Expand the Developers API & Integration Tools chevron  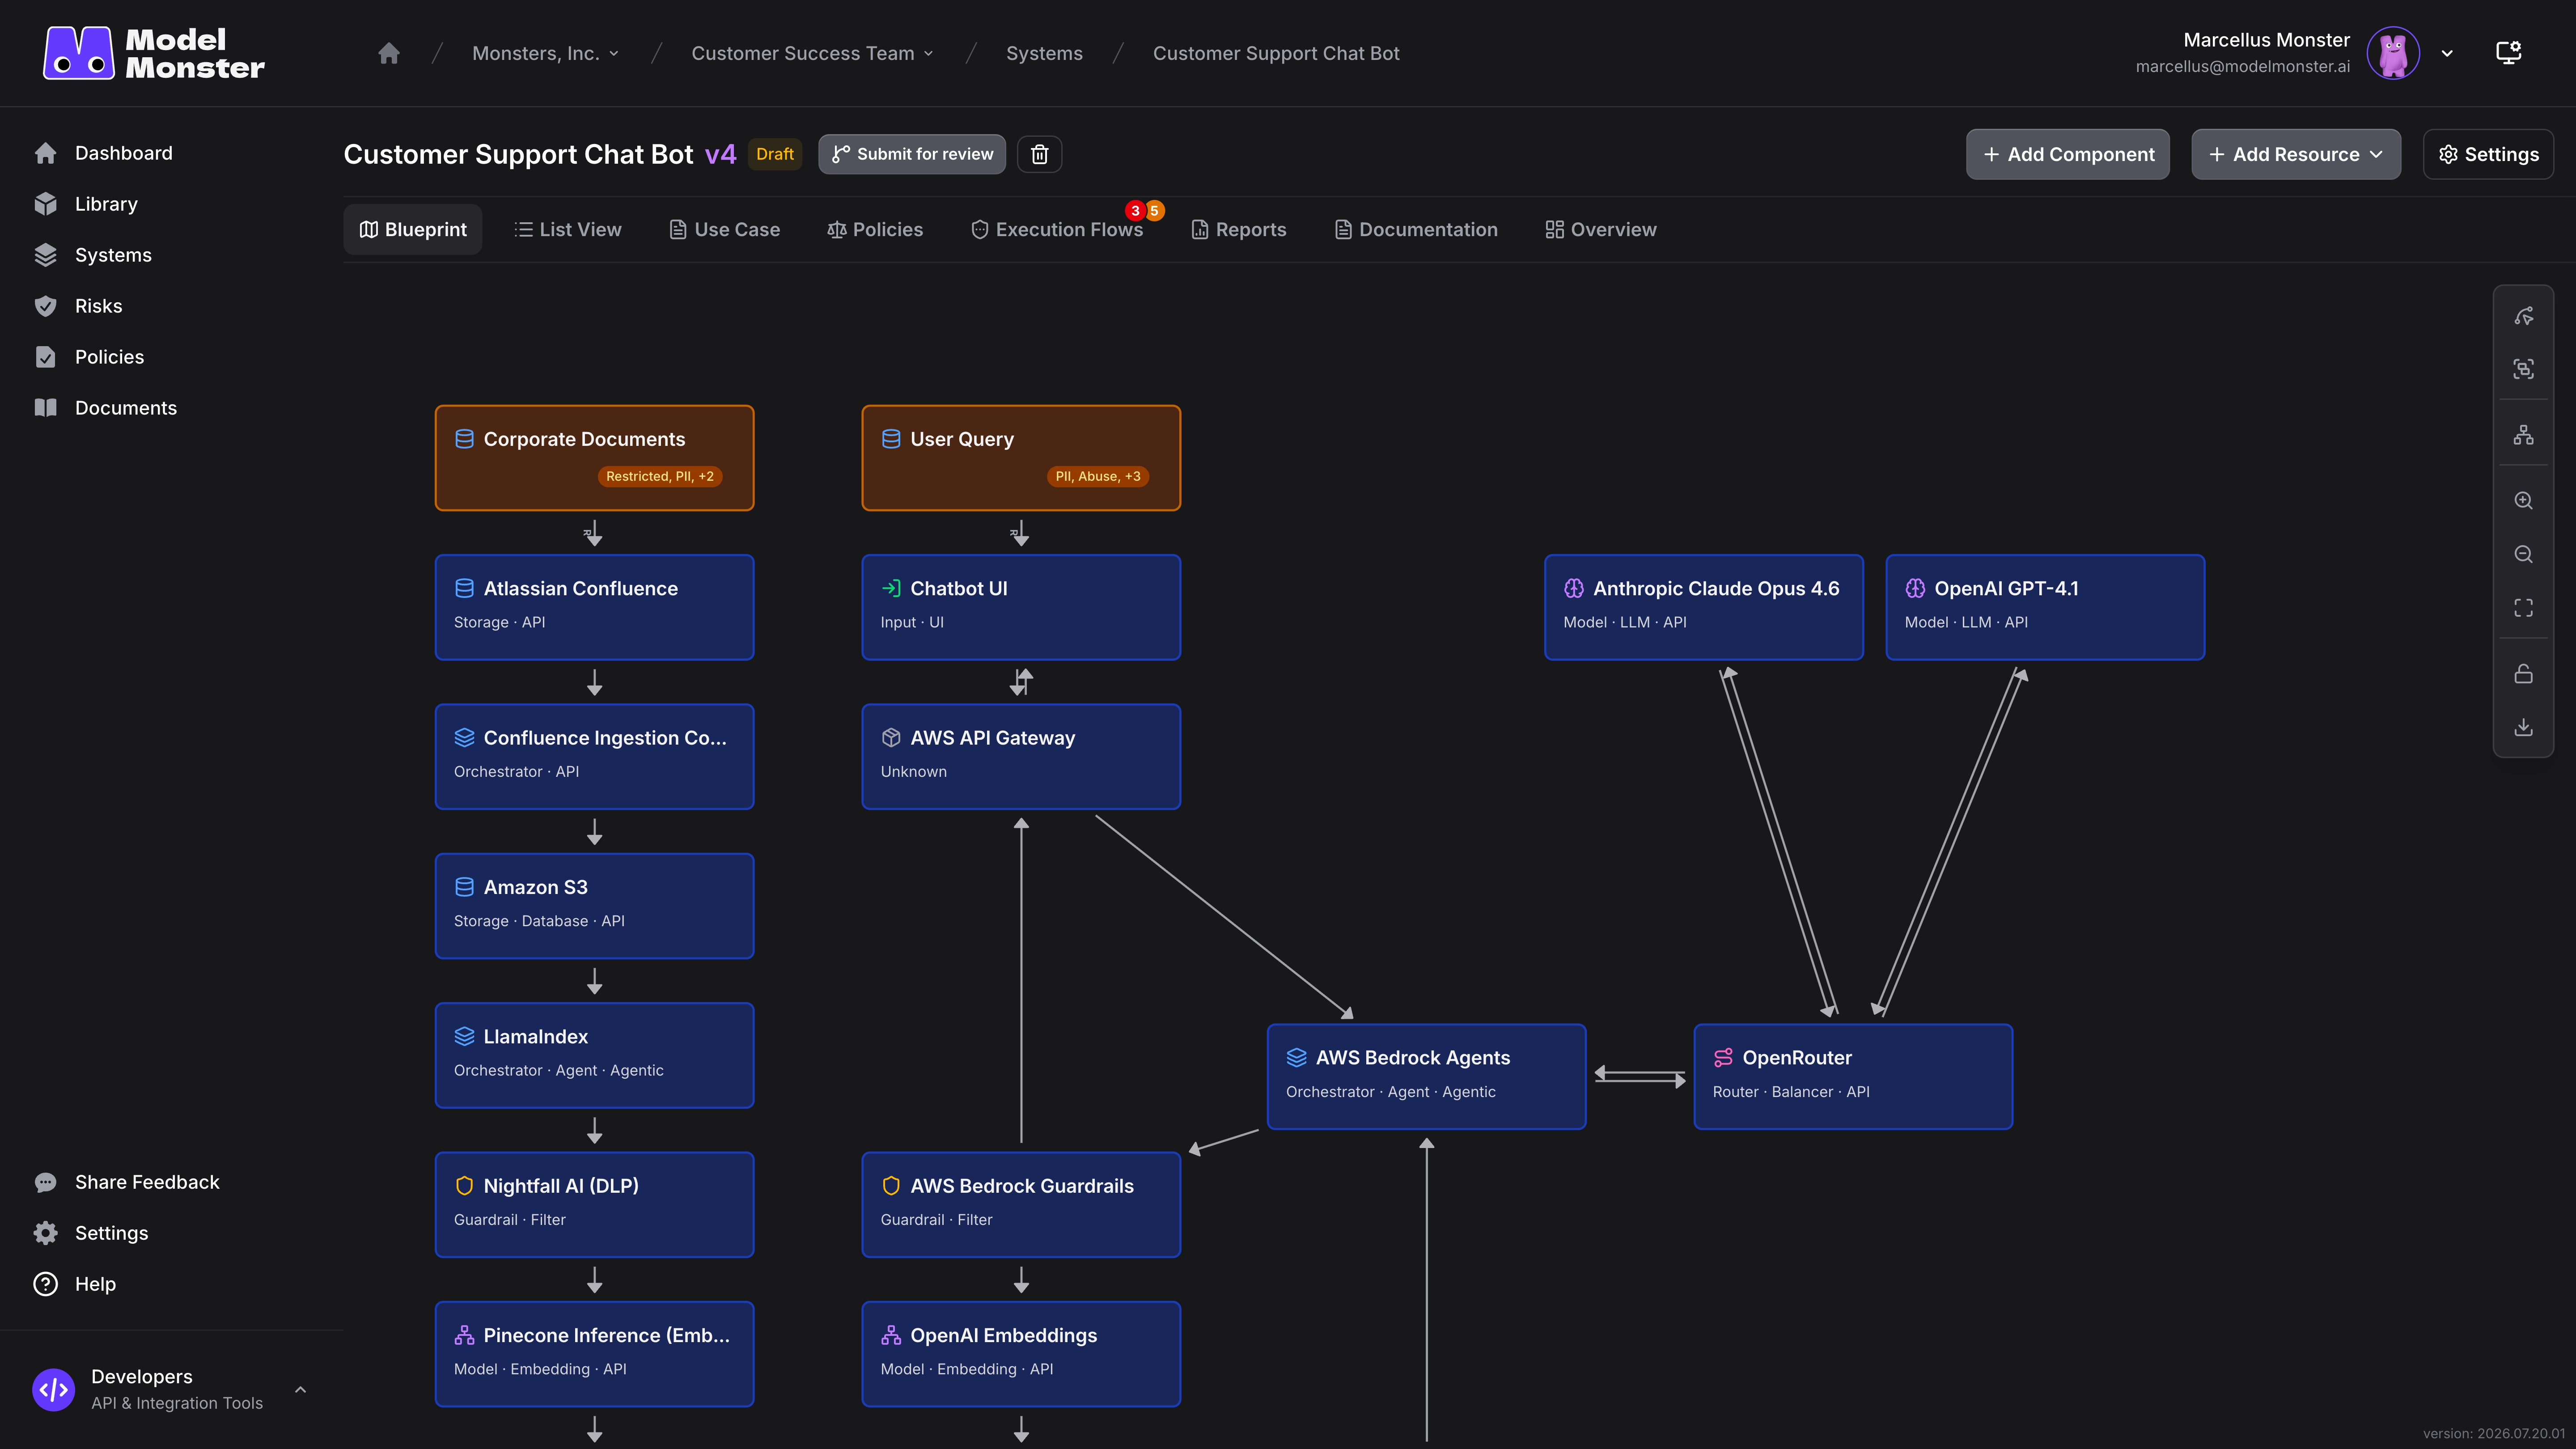[300, 1390]
